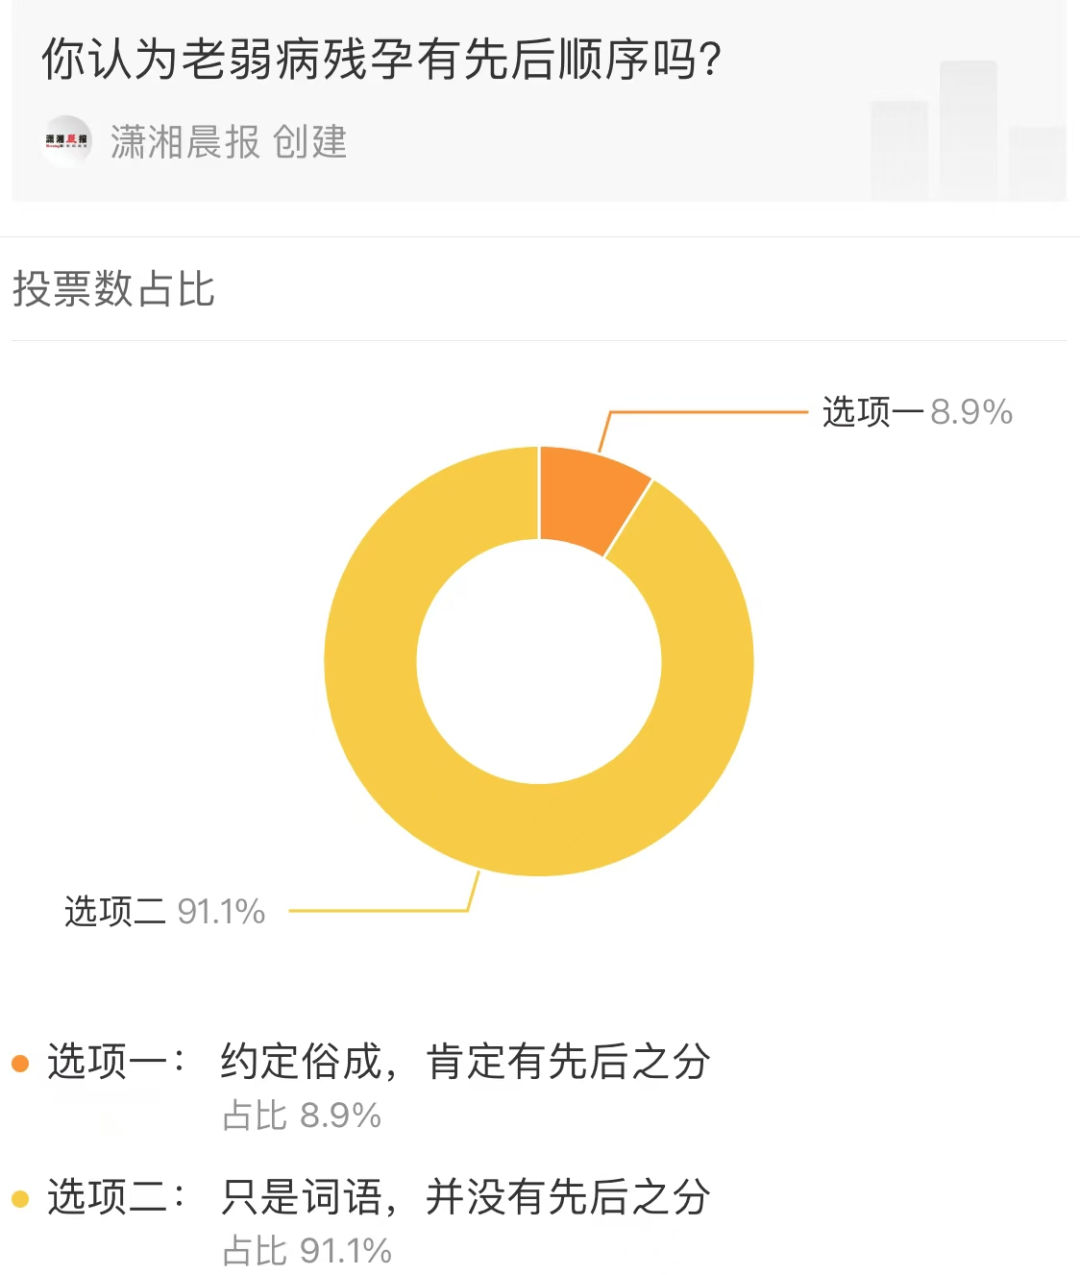The height and width of the screenshot is (1275, 1080).
Task: Open the poll title 你认为老弱病残孕有先后顺序吗
Action: coord(381,61)
